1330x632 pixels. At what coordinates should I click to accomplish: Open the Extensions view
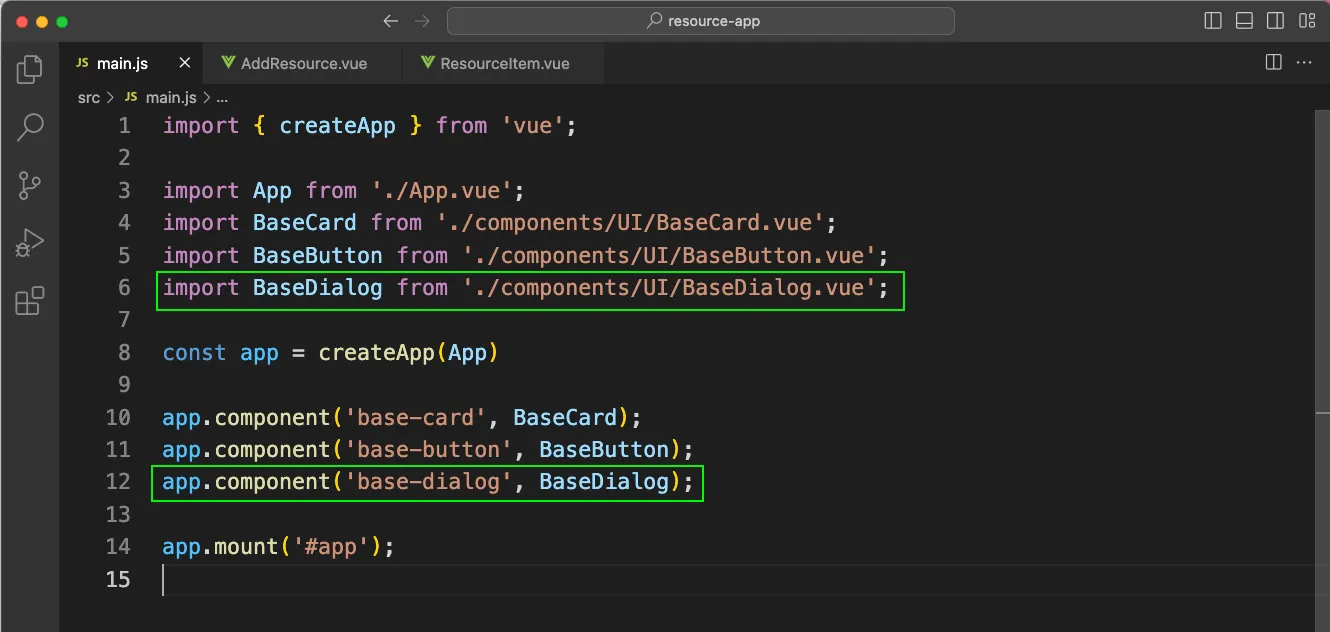click(30, 301)
